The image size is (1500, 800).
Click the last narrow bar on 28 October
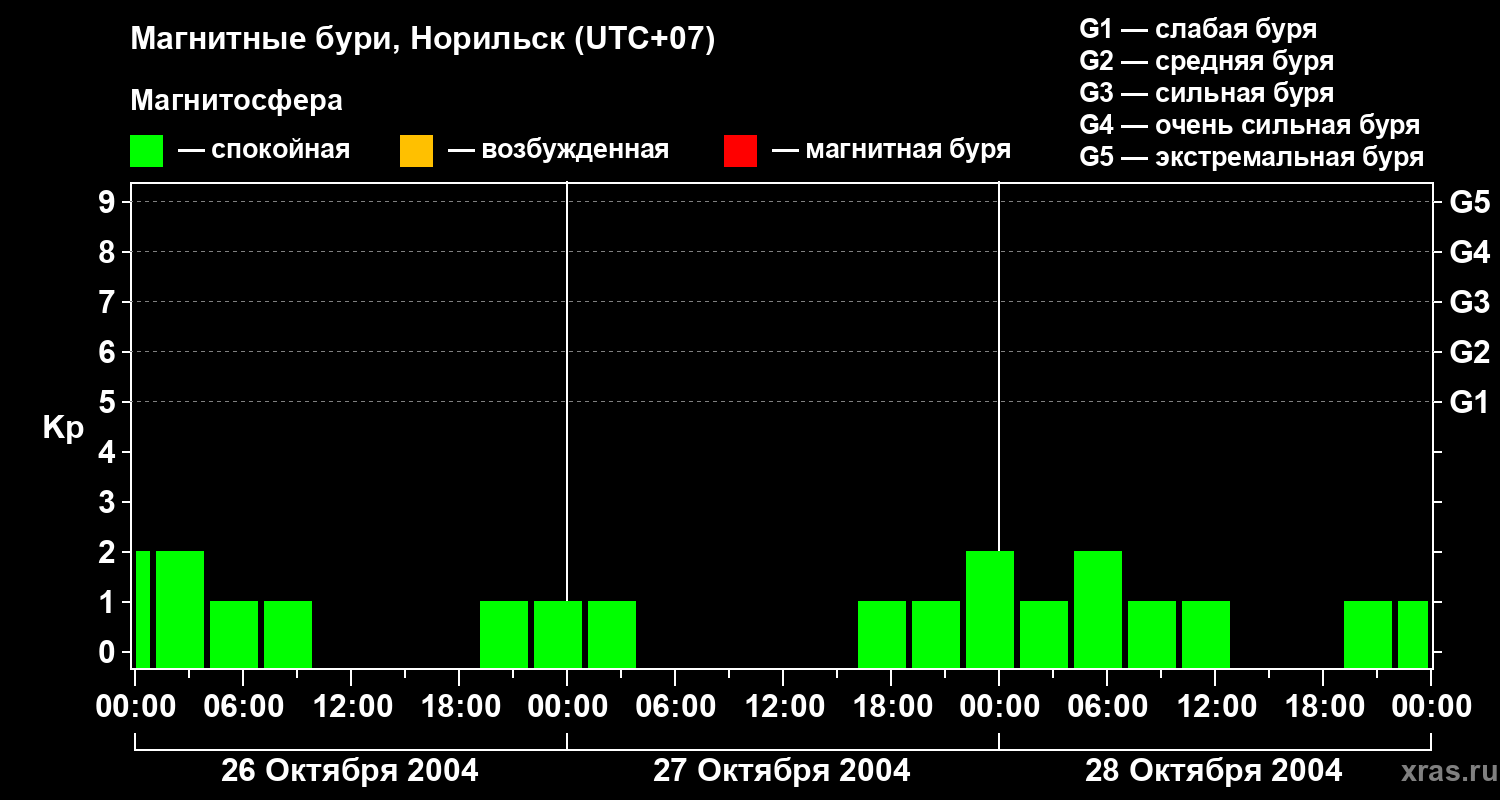coord(1412,634)
